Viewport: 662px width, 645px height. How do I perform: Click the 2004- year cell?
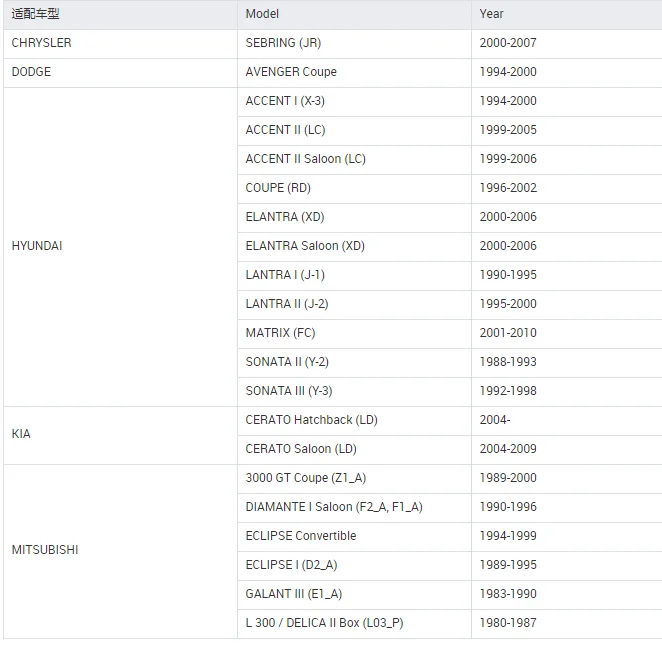pos(567,421)
